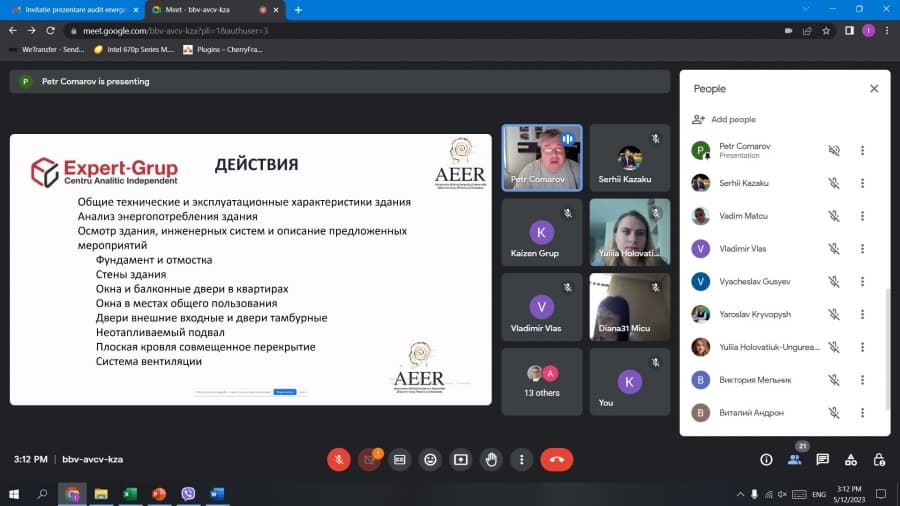Select Serhii Kazaku video tile

tap(630, 158)
